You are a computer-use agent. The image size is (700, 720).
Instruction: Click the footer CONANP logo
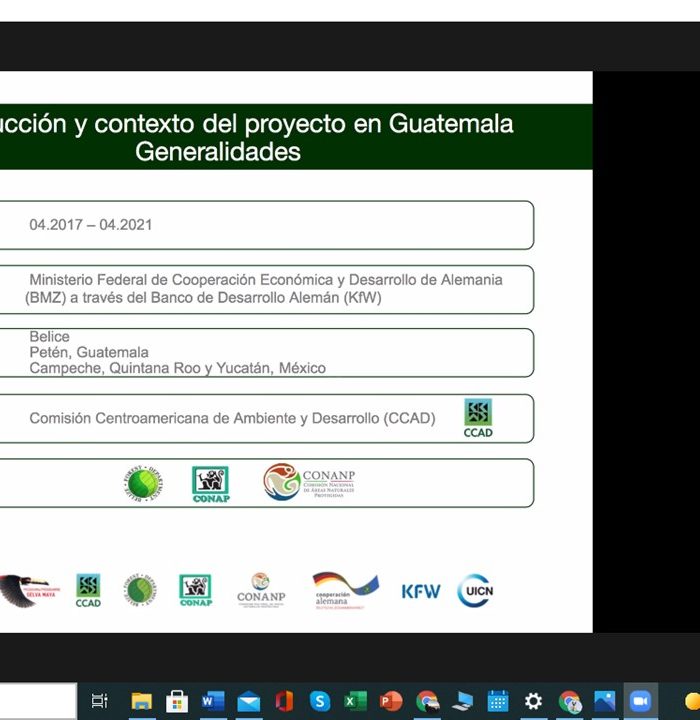coord(261,591)
